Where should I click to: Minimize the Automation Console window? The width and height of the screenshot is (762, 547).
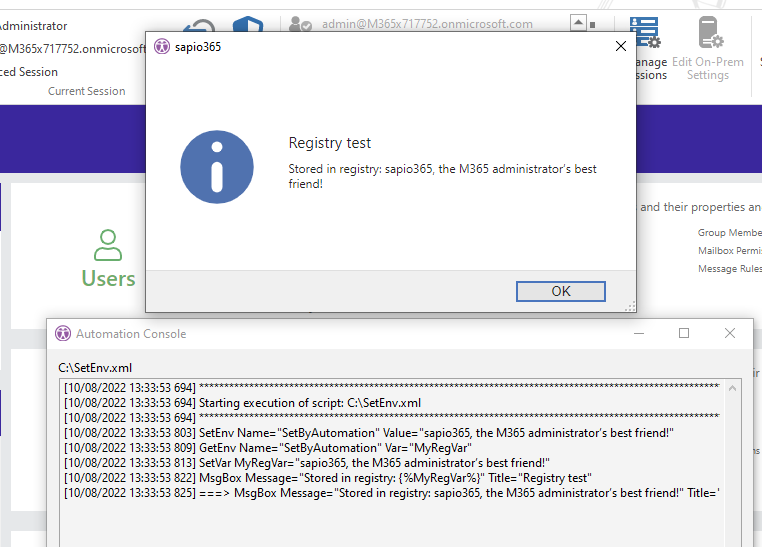[638, 333]
